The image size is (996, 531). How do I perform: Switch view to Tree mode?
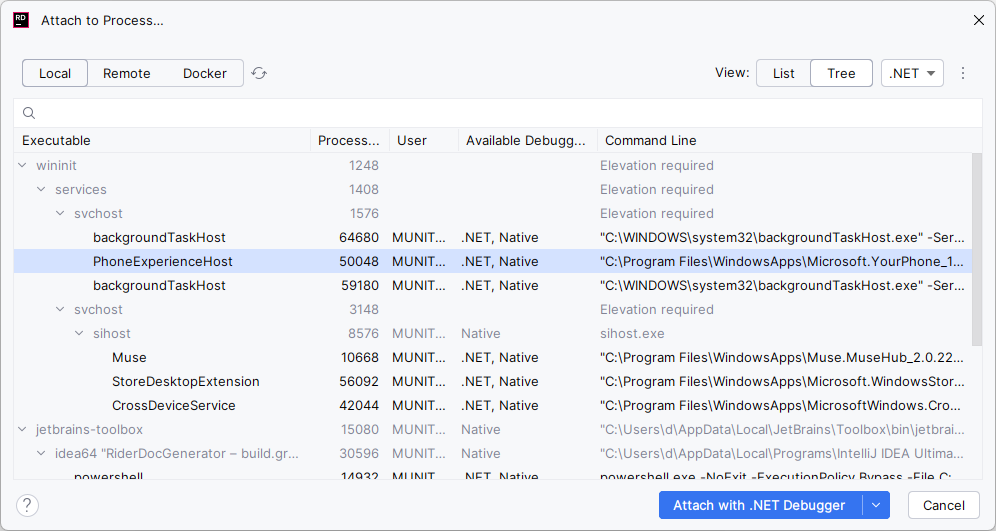841,73
